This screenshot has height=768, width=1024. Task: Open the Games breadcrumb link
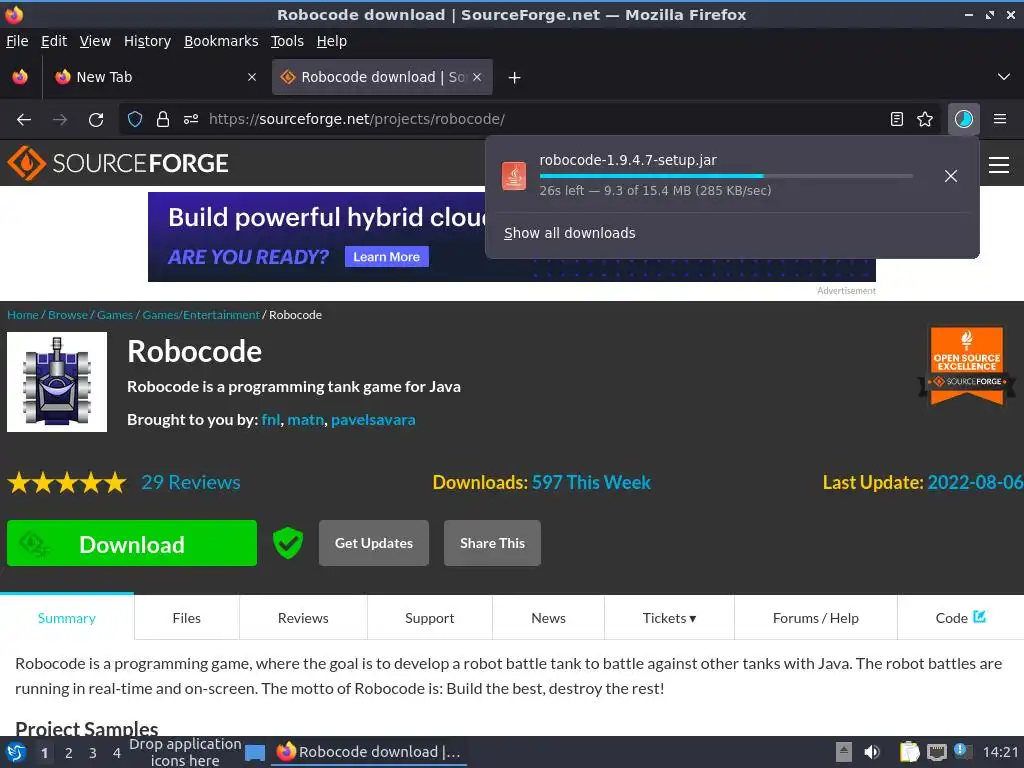click(x=115, y=315)
